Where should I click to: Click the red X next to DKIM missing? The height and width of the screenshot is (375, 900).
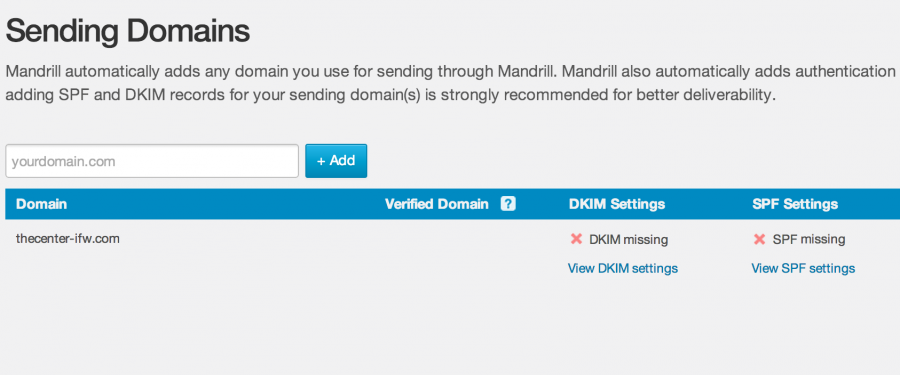576,239
